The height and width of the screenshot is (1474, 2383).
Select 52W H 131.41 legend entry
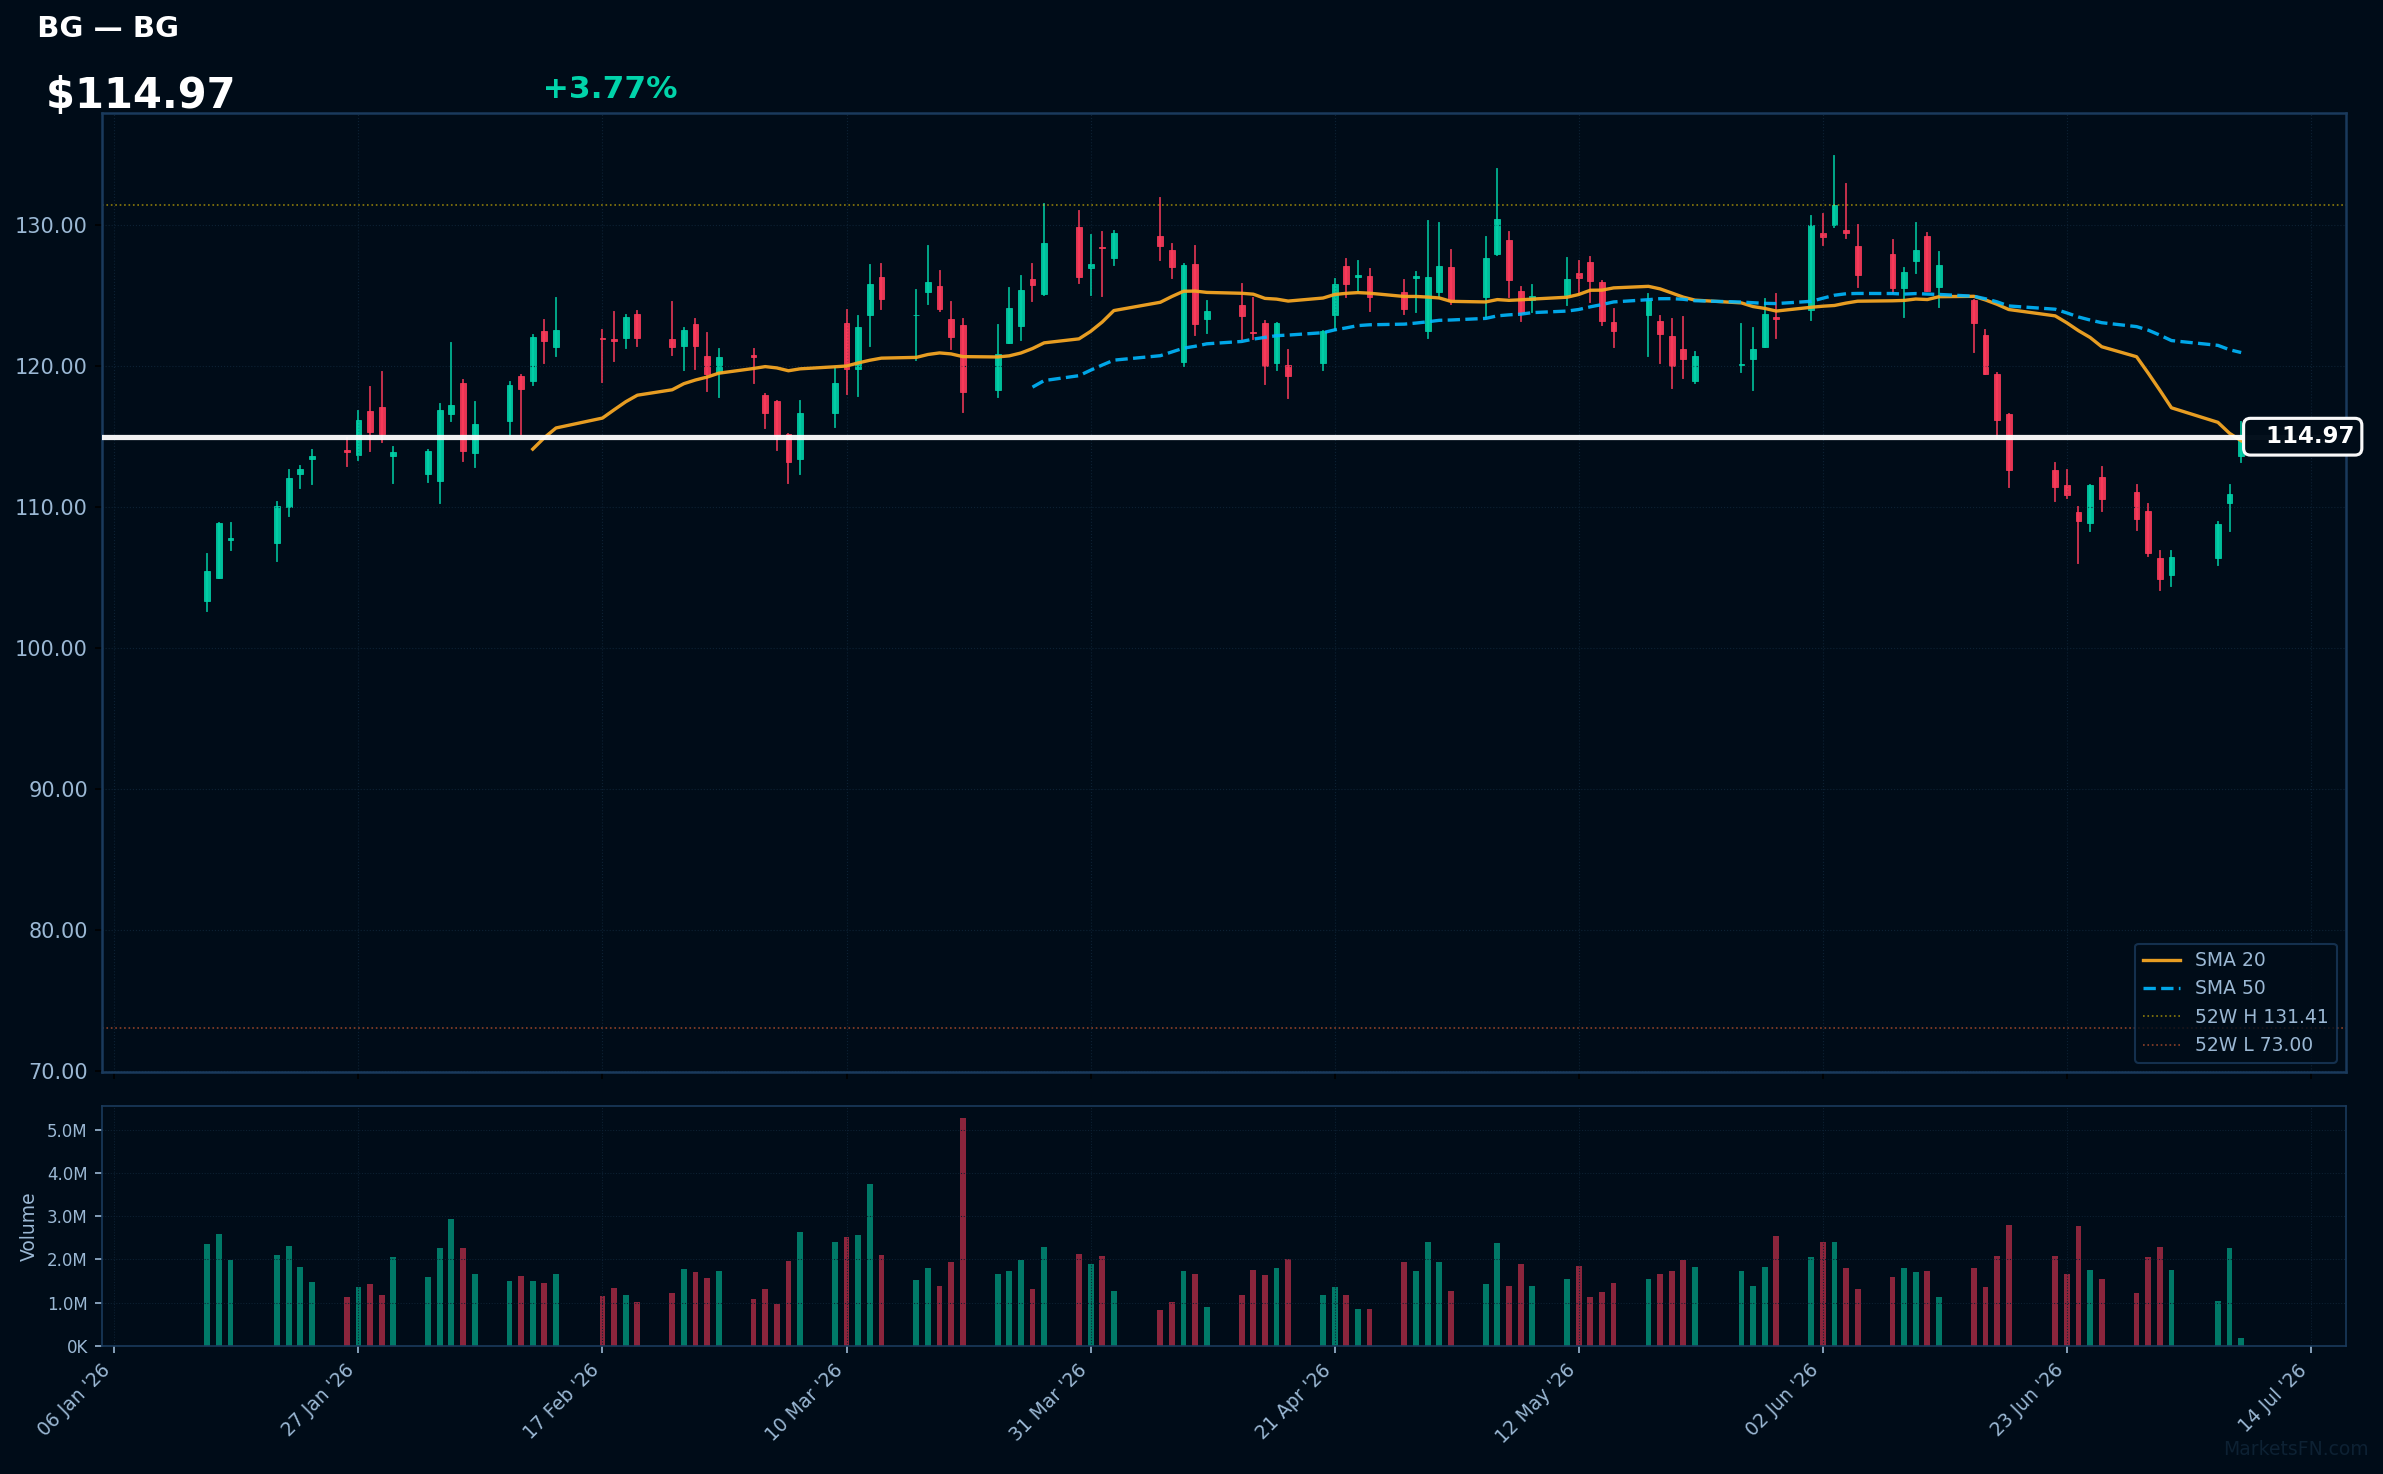coord(2235,1017)
